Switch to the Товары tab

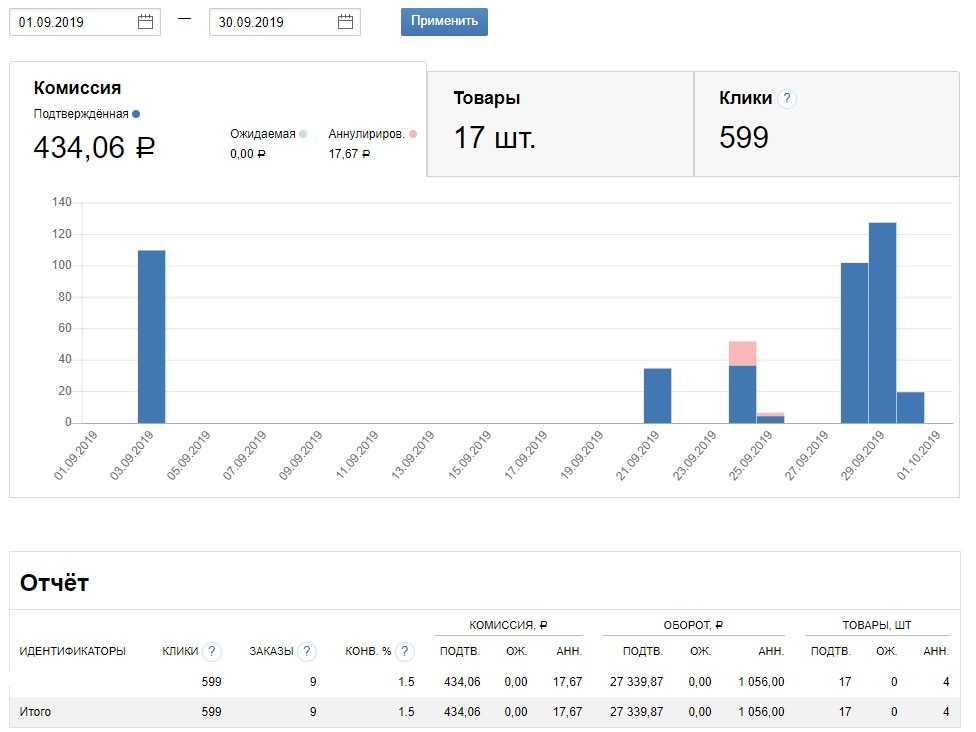point(560,124)
